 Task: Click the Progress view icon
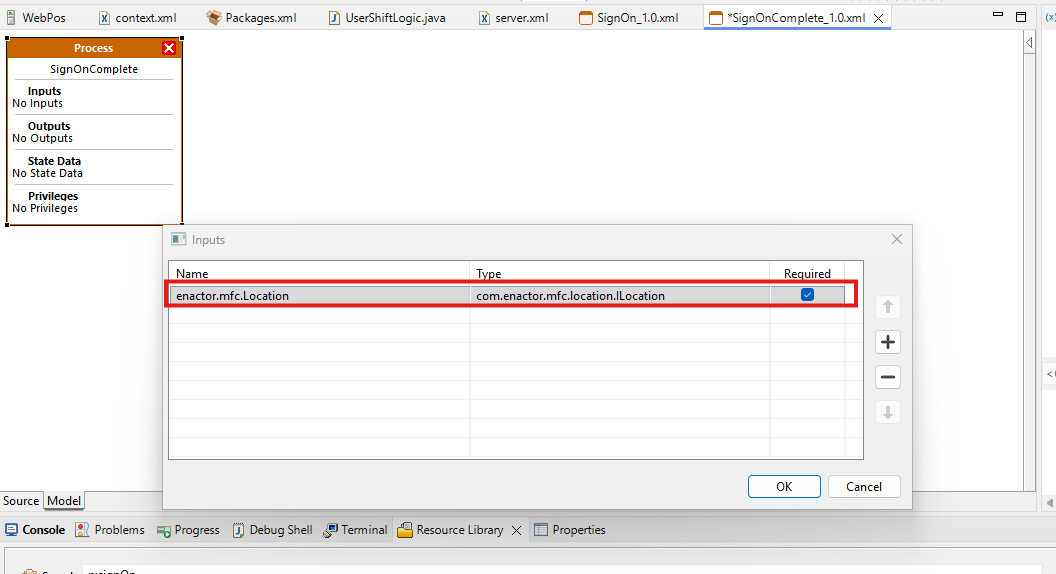tap(164, 531)
